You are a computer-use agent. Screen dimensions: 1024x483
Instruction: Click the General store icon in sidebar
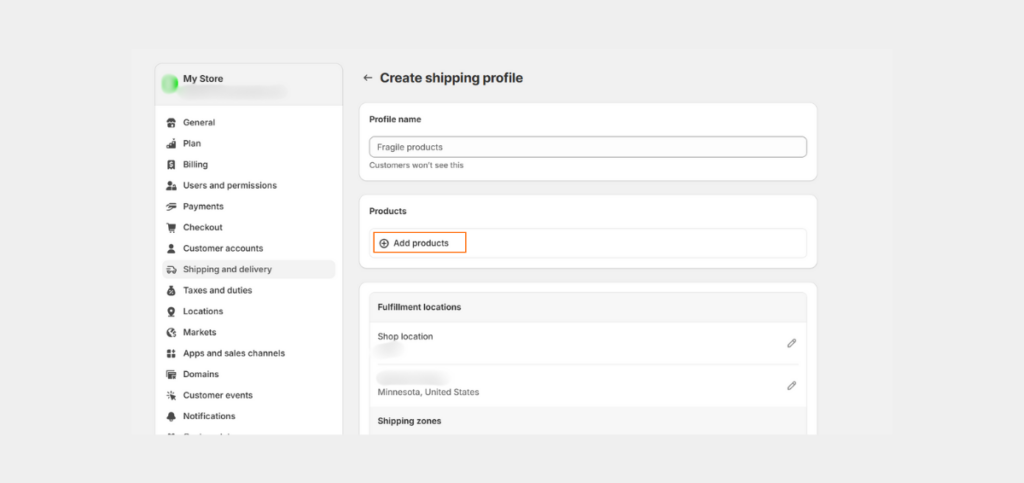[171, 123]
